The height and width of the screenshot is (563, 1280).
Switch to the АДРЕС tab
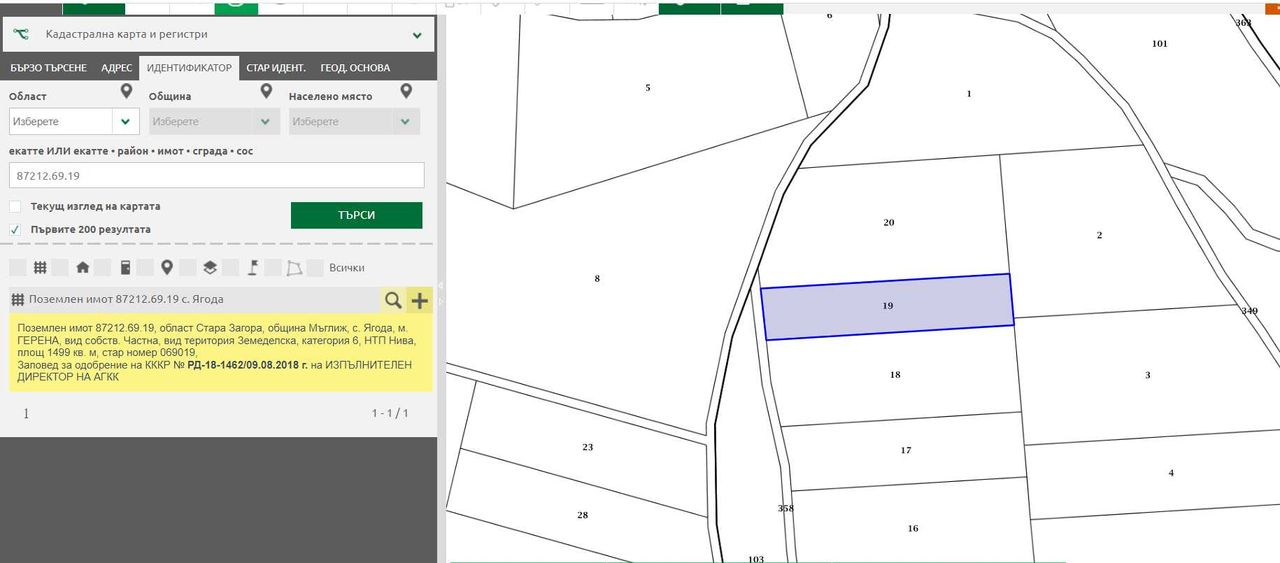click(x=116, y=68)
